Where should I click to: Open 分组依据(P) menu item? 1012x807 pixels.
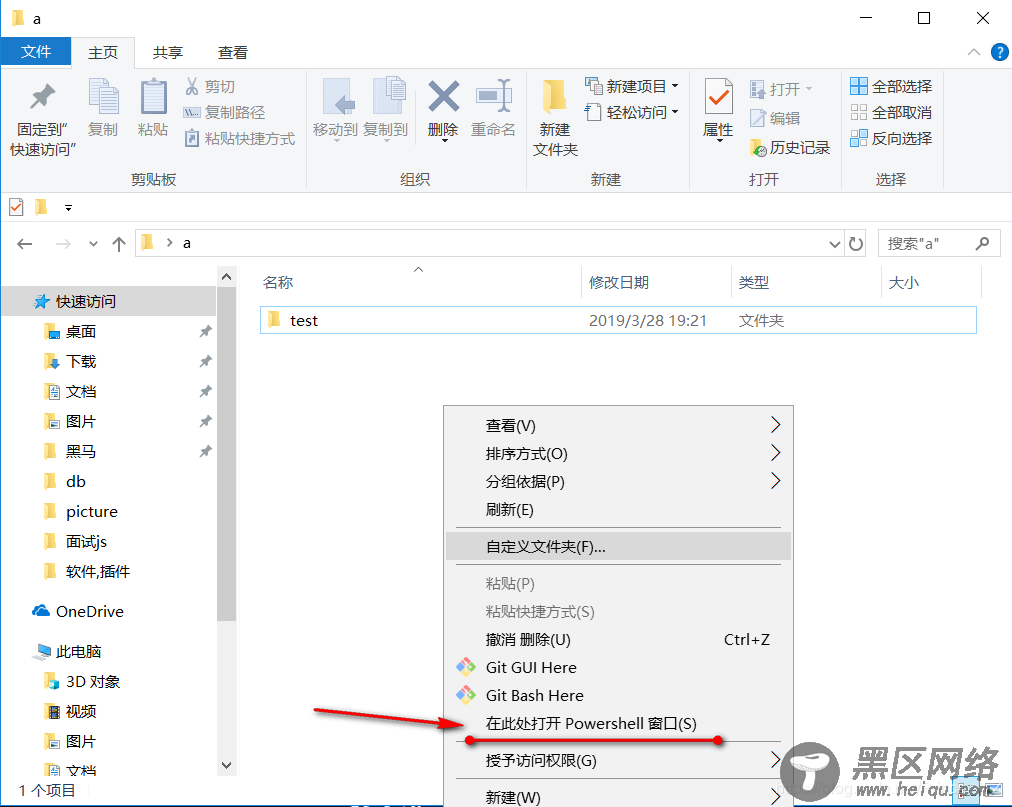tap(618, 482)
